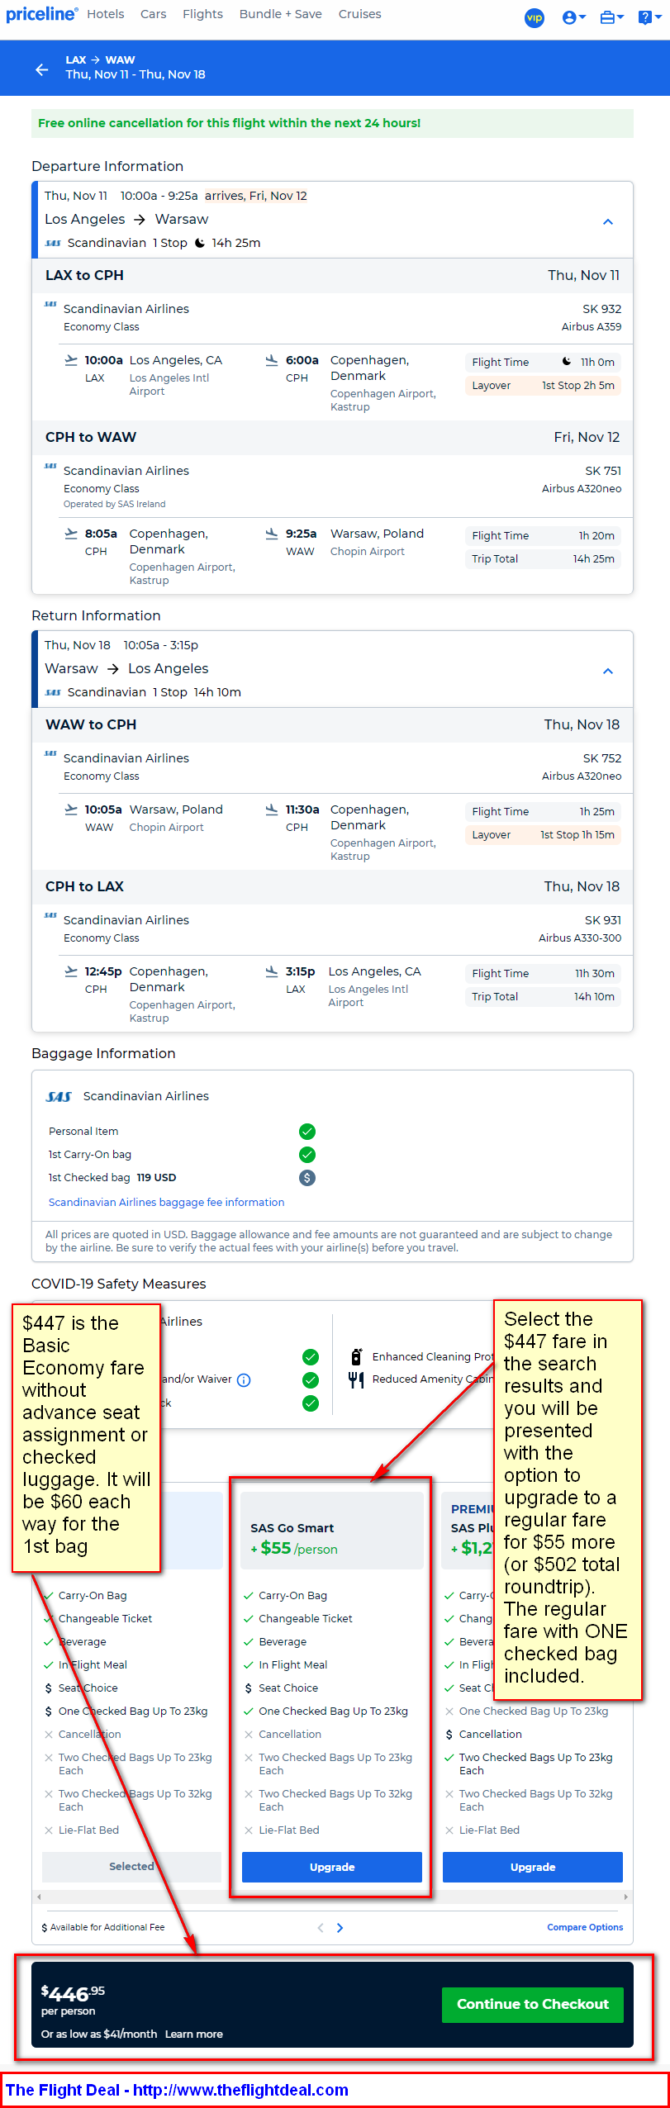Click the Enhanced Cleaning spray bottle icon
Image resolution: width=670 pixels, height=2108 pixels.
[x=356, y=1357]
